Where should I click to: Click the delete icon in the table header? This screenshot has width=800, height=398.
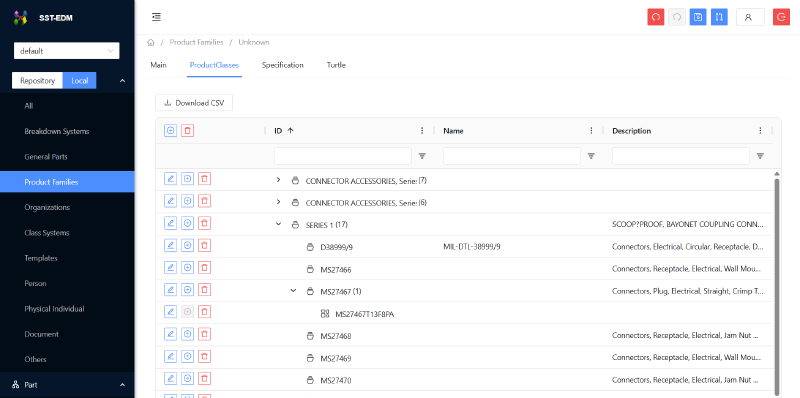(x=187, y=131)
